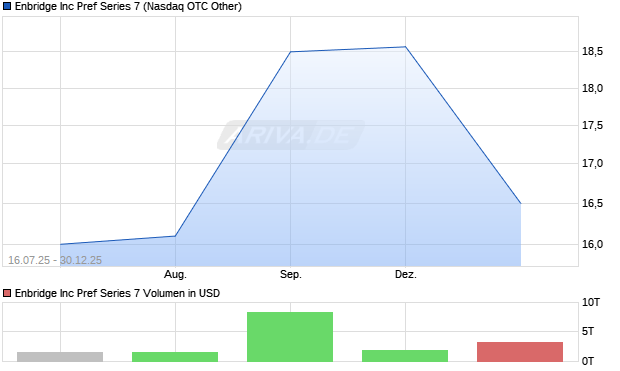Viewport: 620px width, 371px height.
Task: Click the ARIVA.DE watermark logo
Action: point(291,135)
